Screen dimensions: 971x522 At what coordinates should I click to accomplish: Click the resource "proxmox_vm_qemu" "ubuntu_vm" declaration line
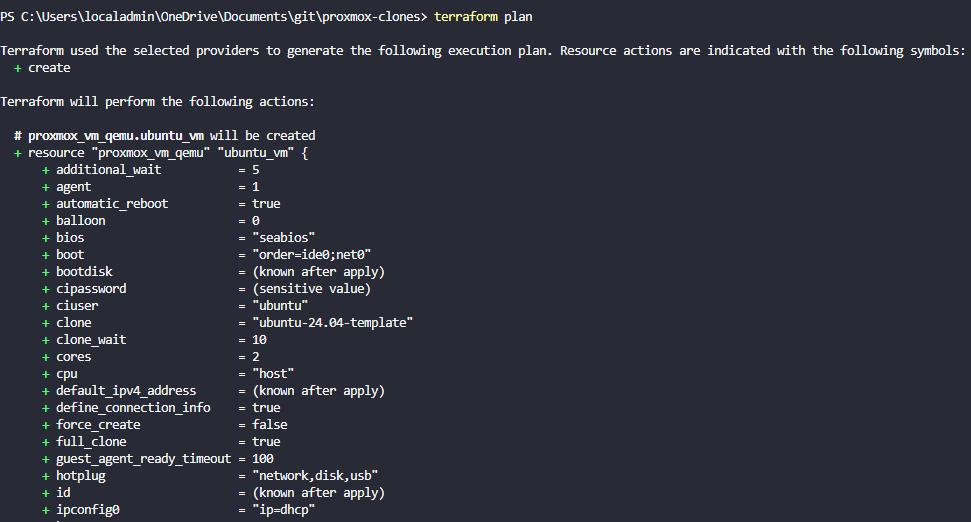coord(168,152)
